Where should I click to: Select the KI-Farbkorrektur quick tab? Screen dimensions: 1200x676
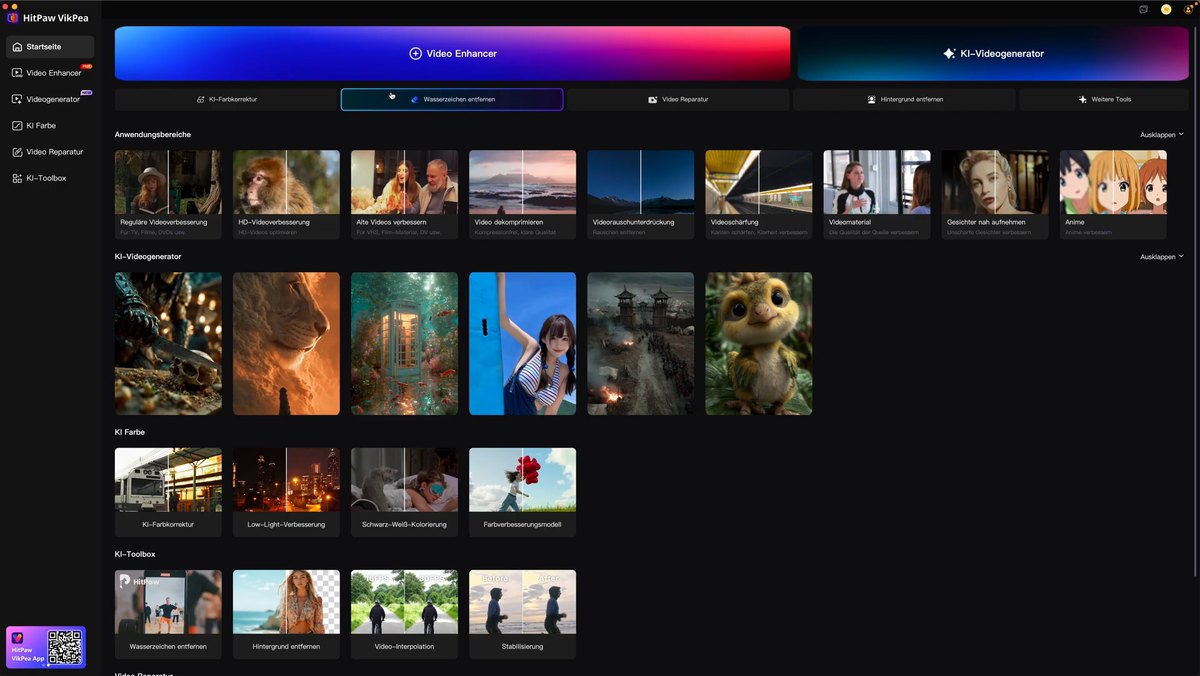tap(226, 99)
